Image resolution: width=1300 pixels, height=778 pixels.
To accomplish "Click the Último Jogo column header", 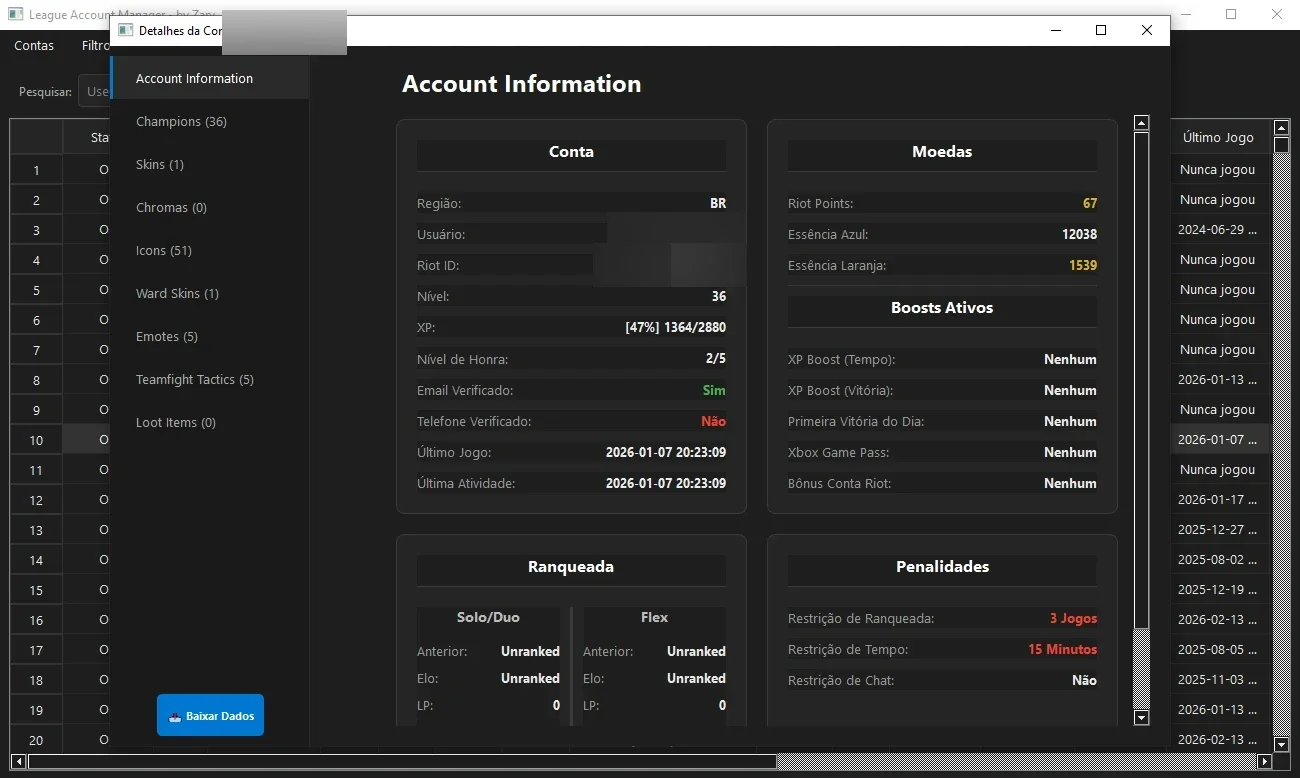I will pos(1218,137).
